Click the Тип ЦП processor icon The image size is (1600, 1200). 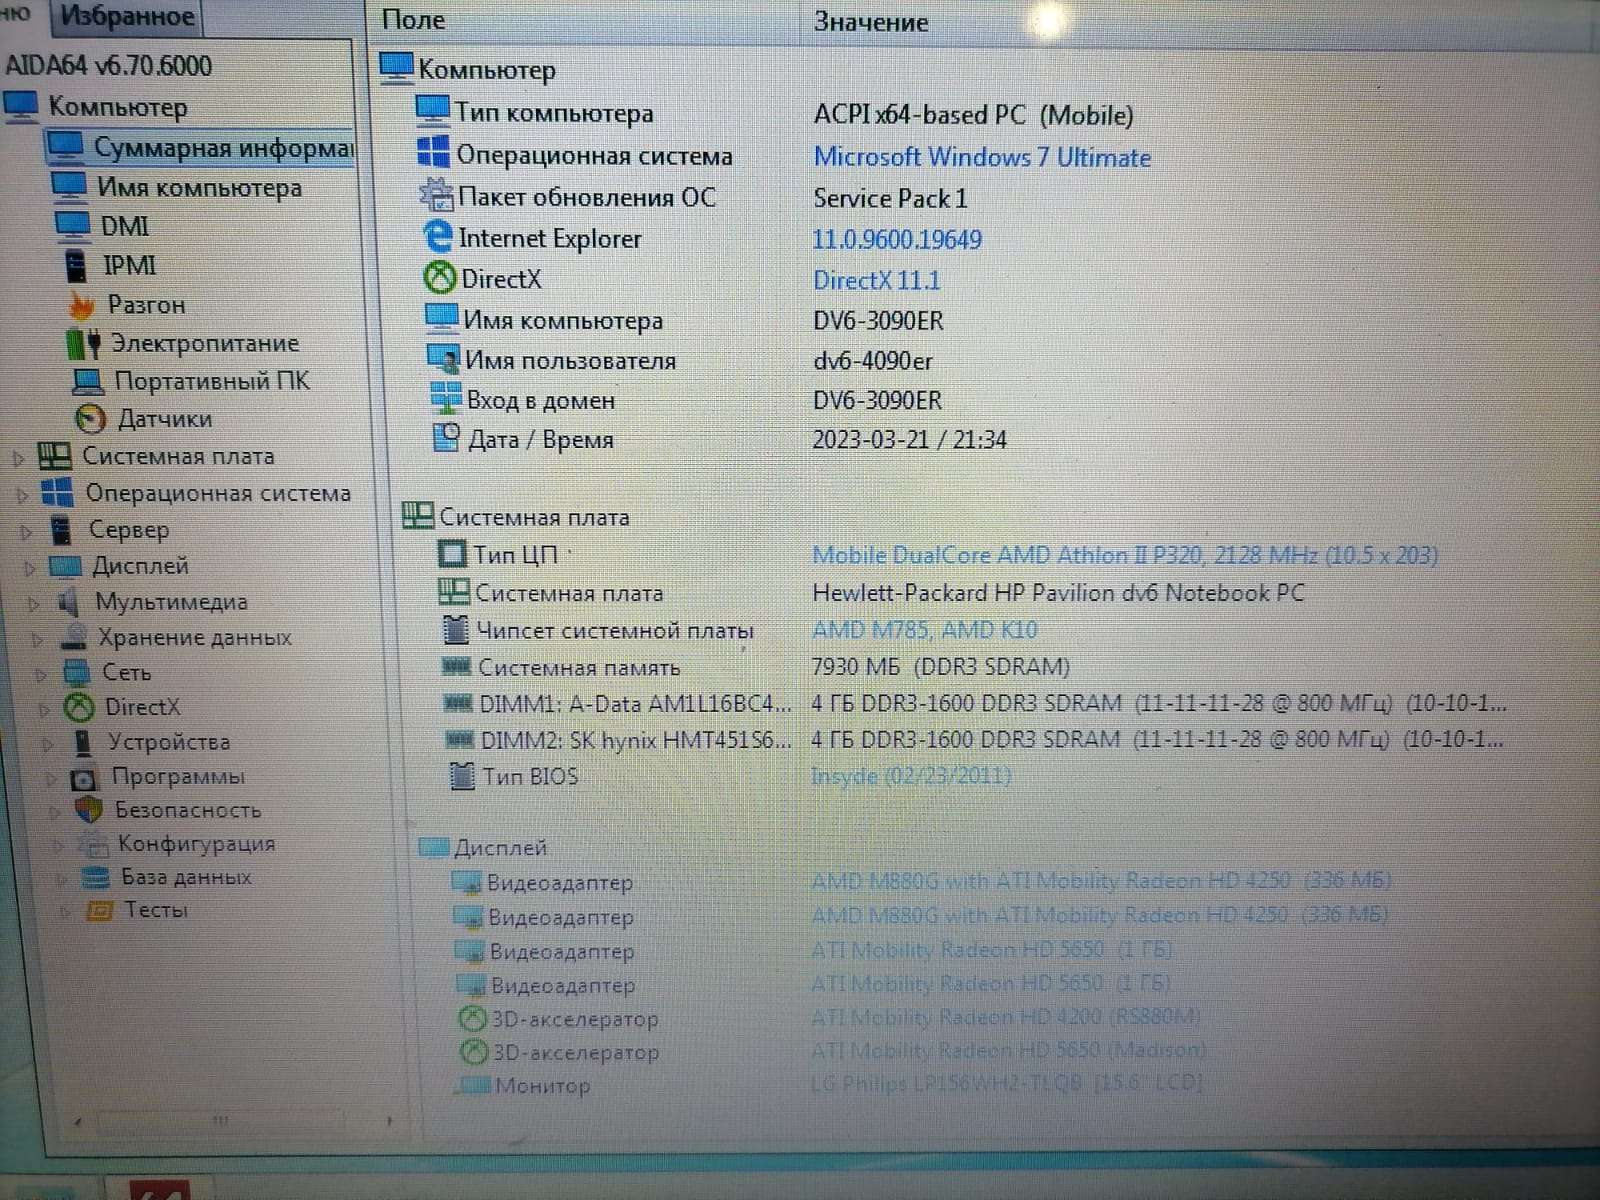coord(452,554)
